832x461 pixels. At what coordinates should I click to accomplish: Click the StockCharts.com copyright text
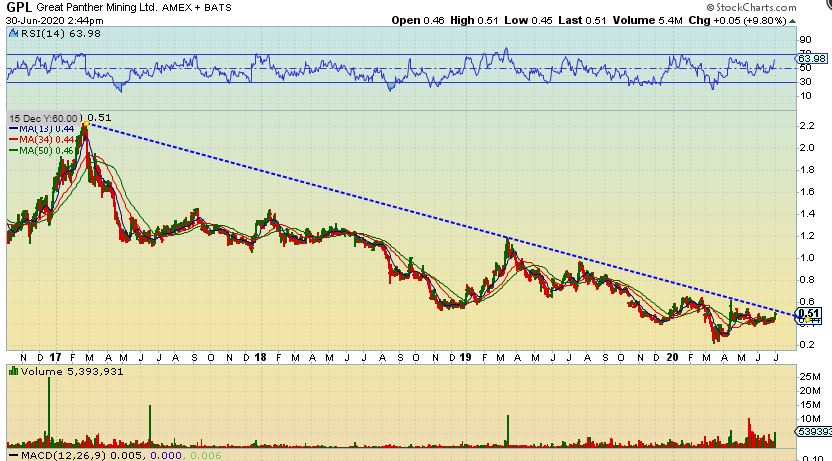point(751,7)
